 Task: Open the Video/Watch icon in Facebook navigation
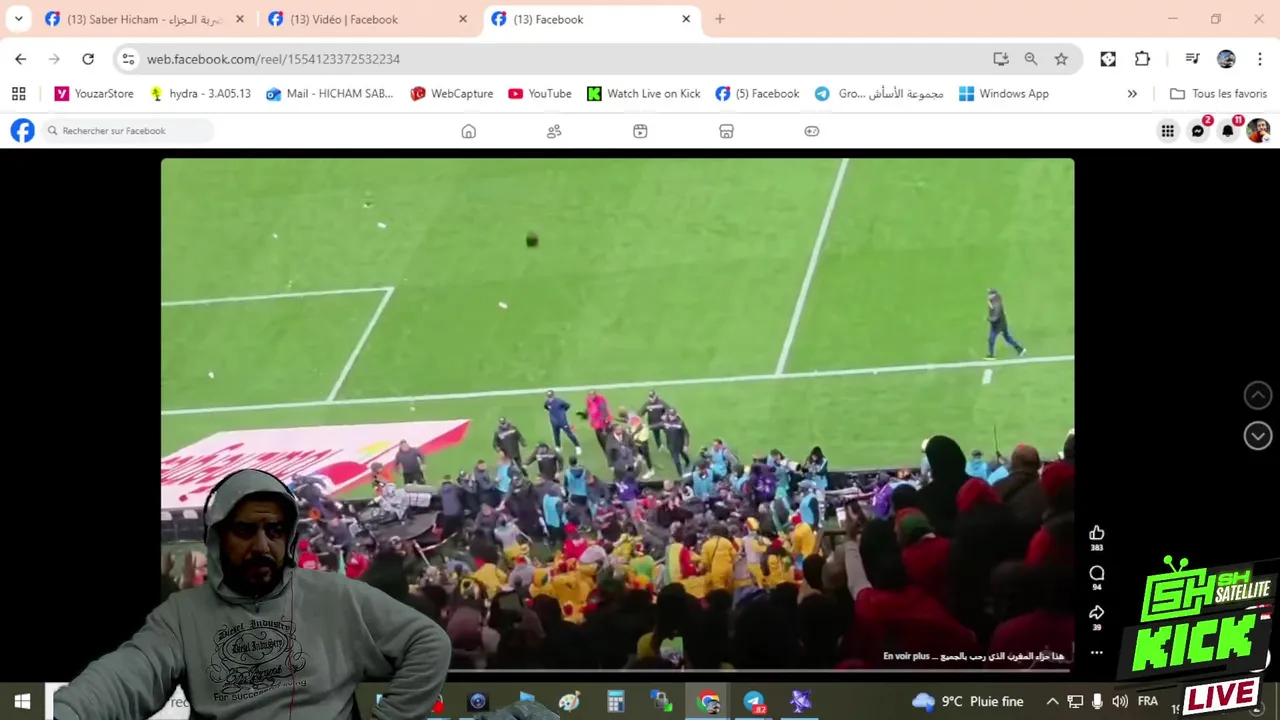point(640,131)
